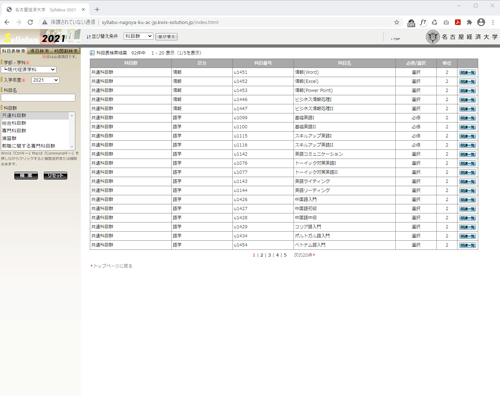Open the Chrome extensions puzzle icon
Image resolution: width=500 pixels, height=396 pixels.
click(469, 22)
